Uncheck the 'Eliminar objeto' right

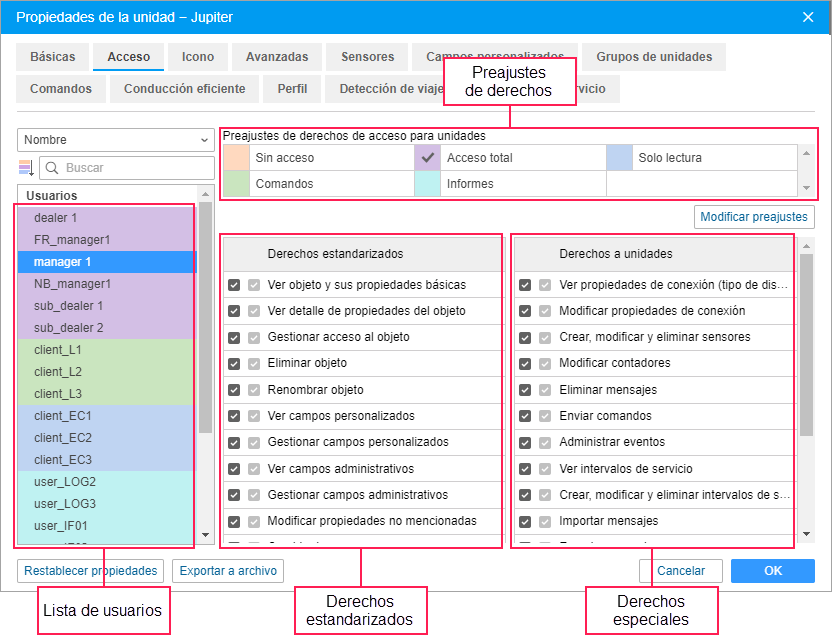point(234,363)
